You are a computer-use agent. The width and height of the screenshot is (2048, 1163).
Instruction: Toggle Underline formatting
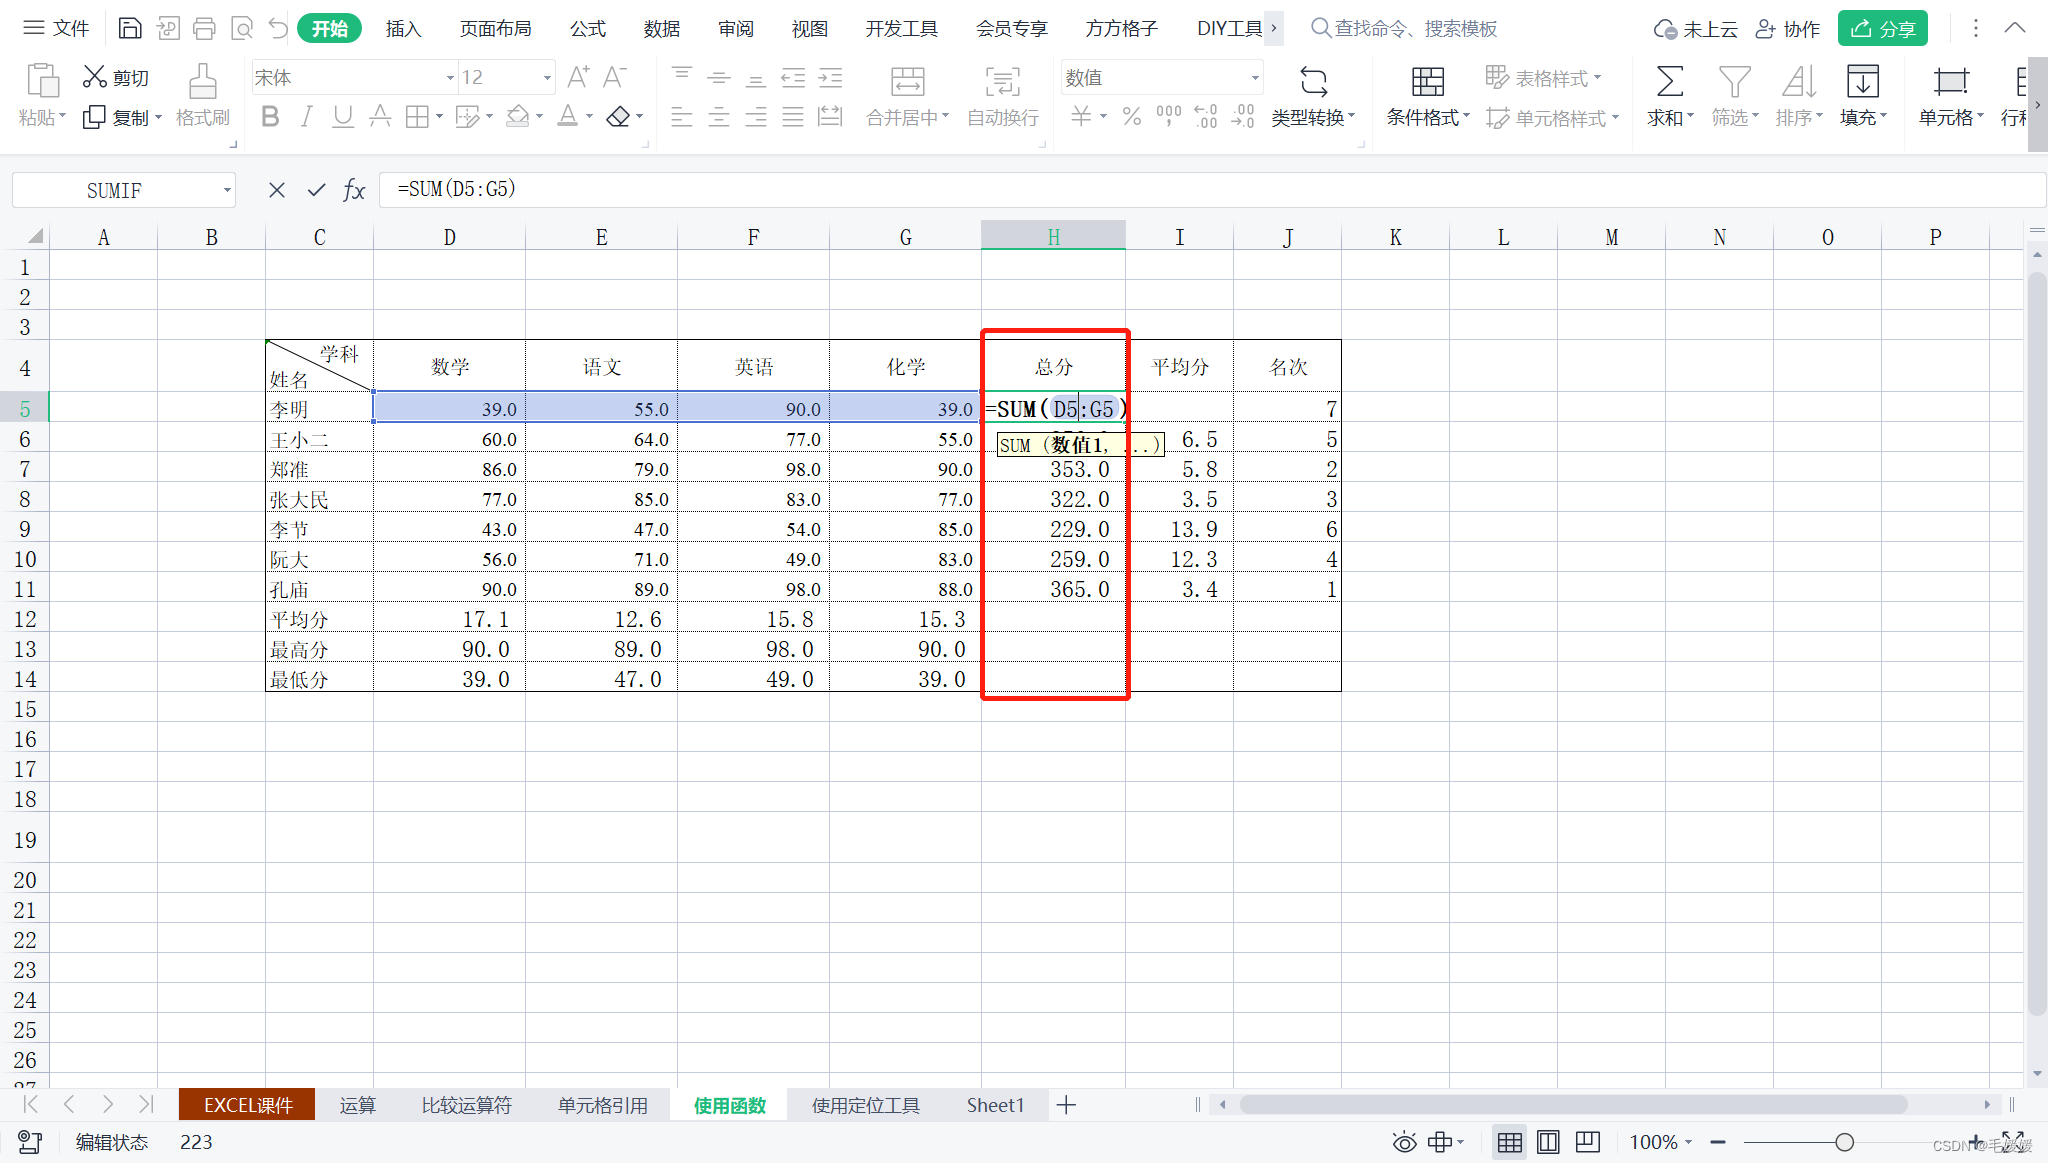(x=343, y=117)
